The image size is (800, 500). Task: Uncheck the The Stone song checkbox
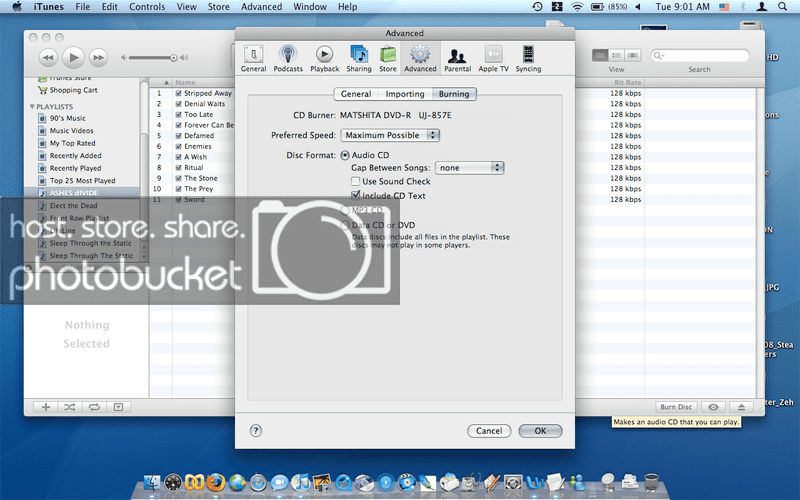click(179, 178)
